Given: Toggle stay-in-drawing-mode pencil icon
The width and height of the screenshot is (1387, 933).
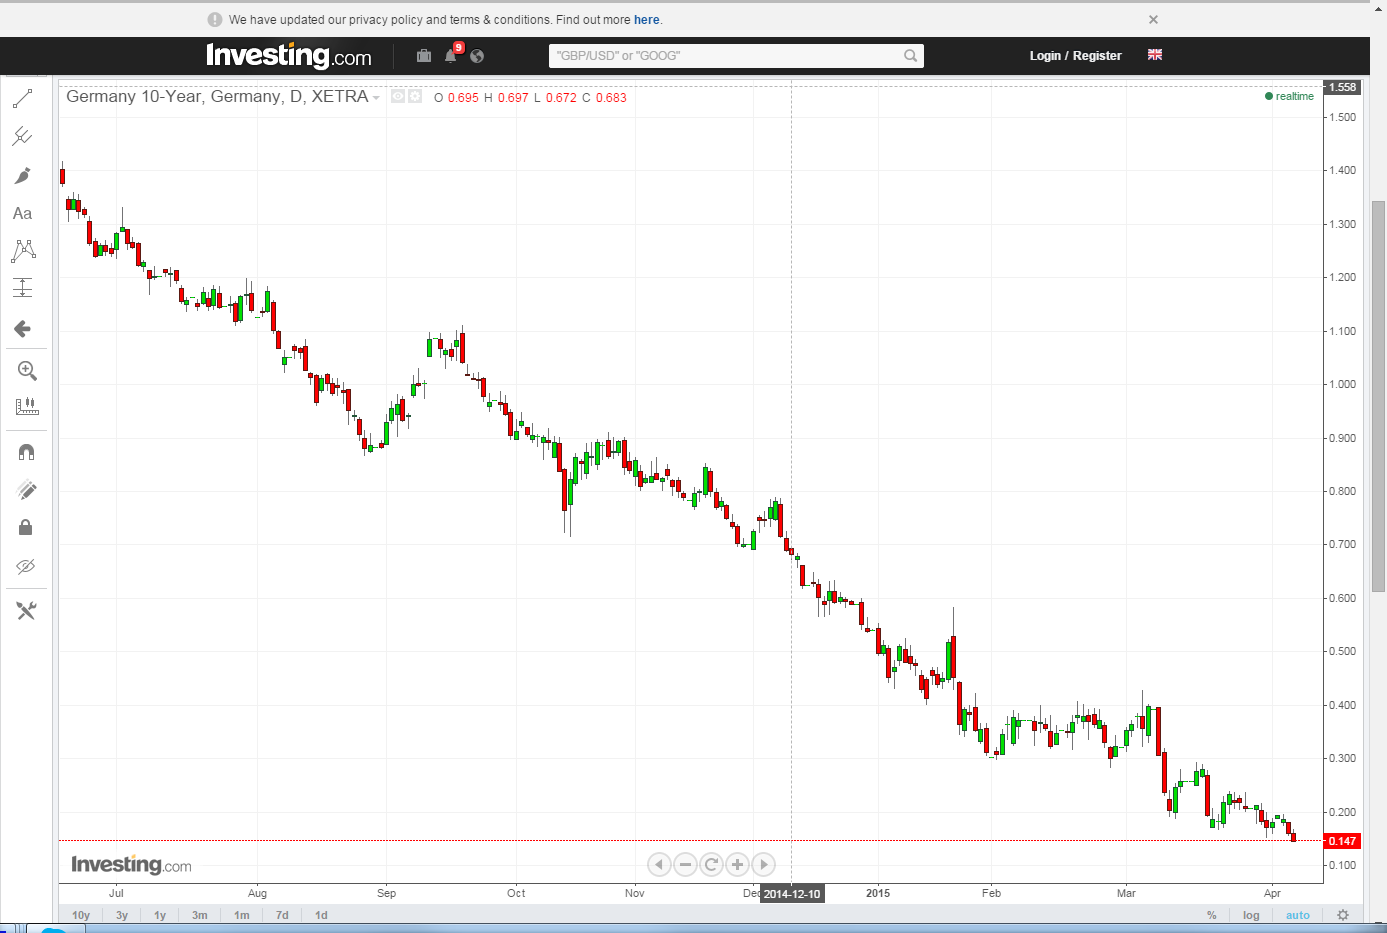Looking at the screenshot, I should pos(27,490).
